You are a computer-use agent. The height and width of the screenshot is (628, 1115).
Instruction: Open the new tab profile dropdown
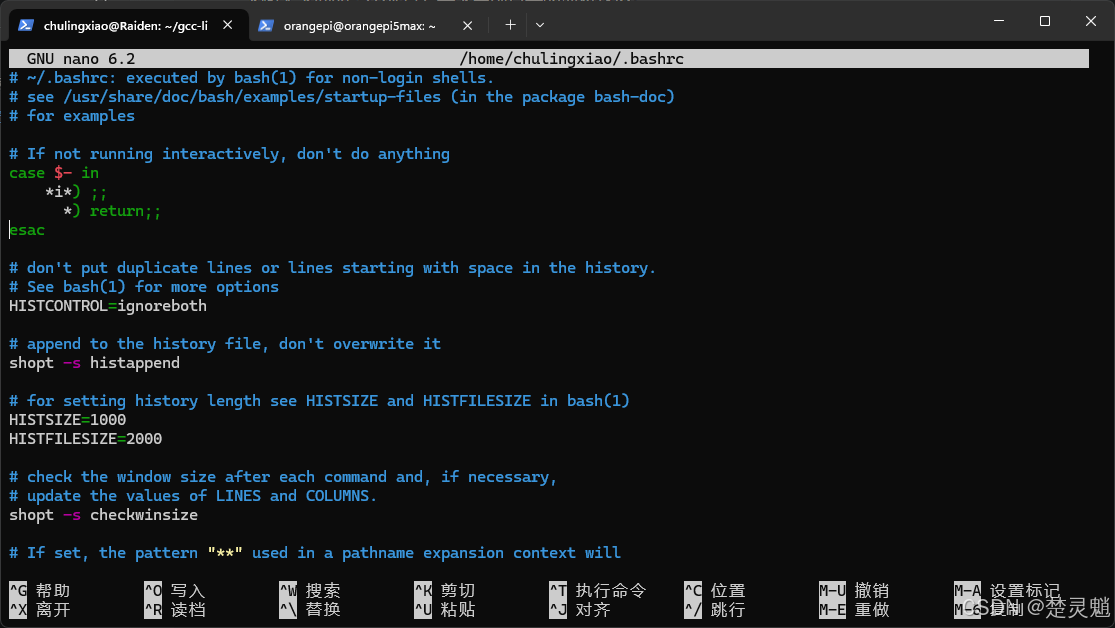coord(540,25)
